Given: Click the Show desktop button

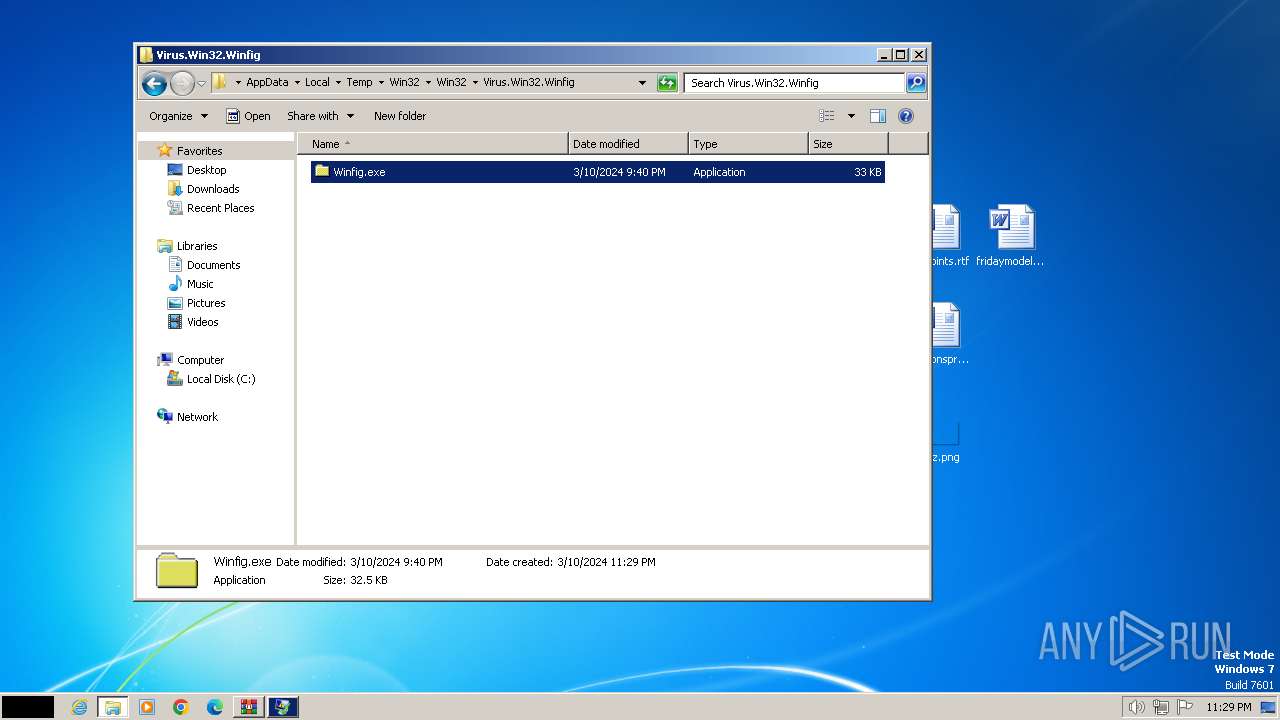Looking at the screenshot, I should click(x=1268, y=707).
